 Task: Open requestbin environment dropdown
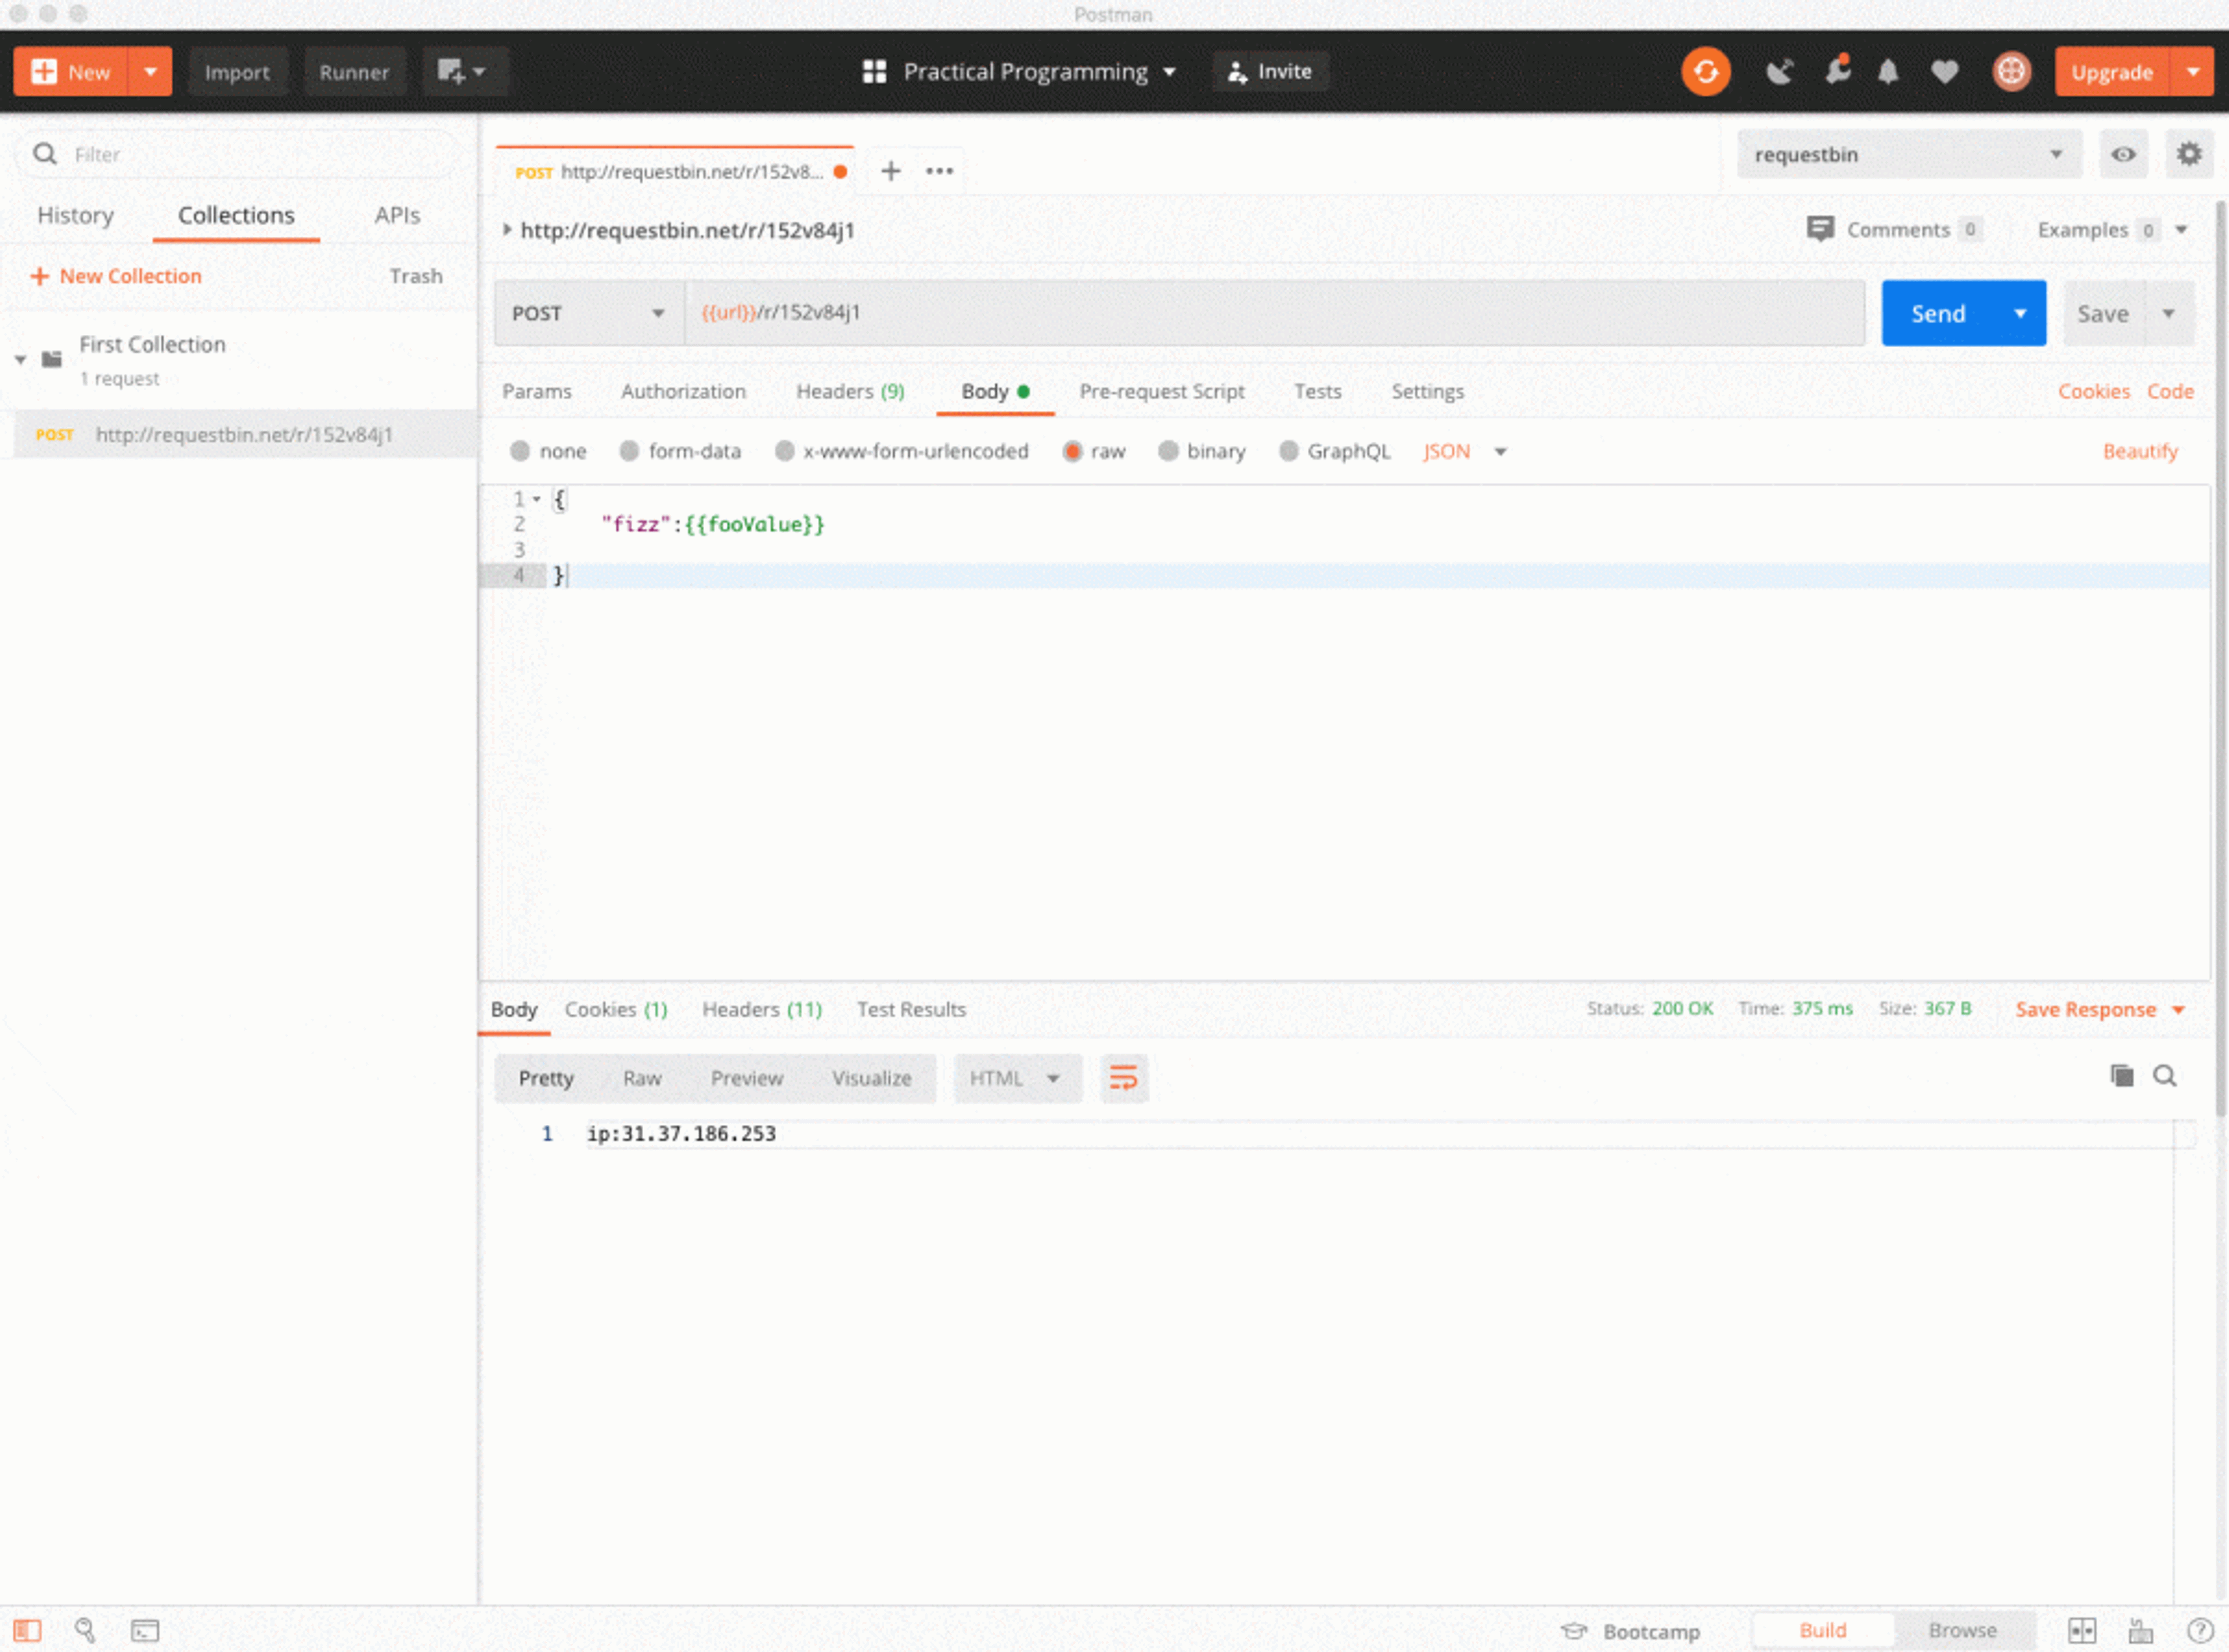point(1909,154)
